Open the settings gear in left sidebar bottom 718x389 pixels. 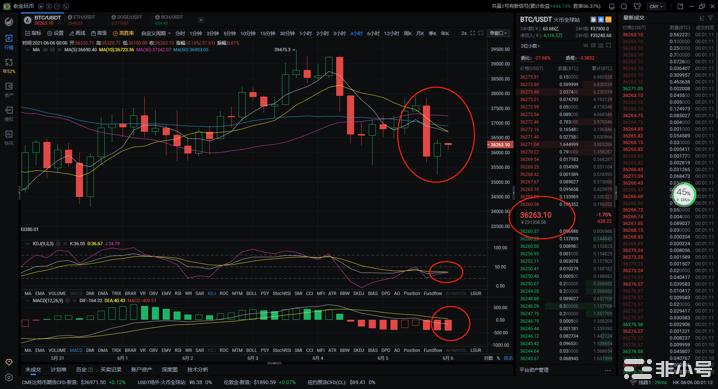9,378
